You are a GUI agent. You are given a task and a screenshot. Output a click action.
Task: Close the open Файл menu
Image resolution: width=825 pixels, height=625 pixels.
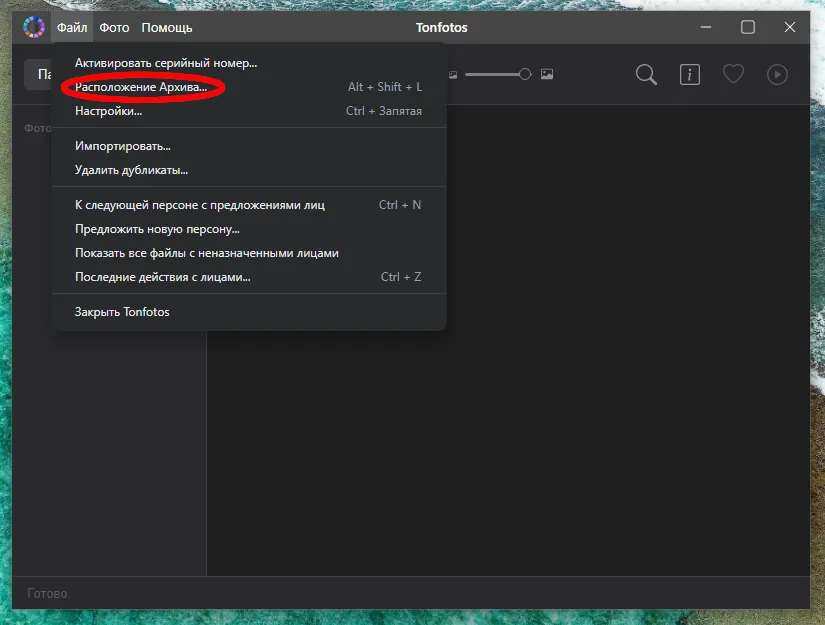click(71, 27)
